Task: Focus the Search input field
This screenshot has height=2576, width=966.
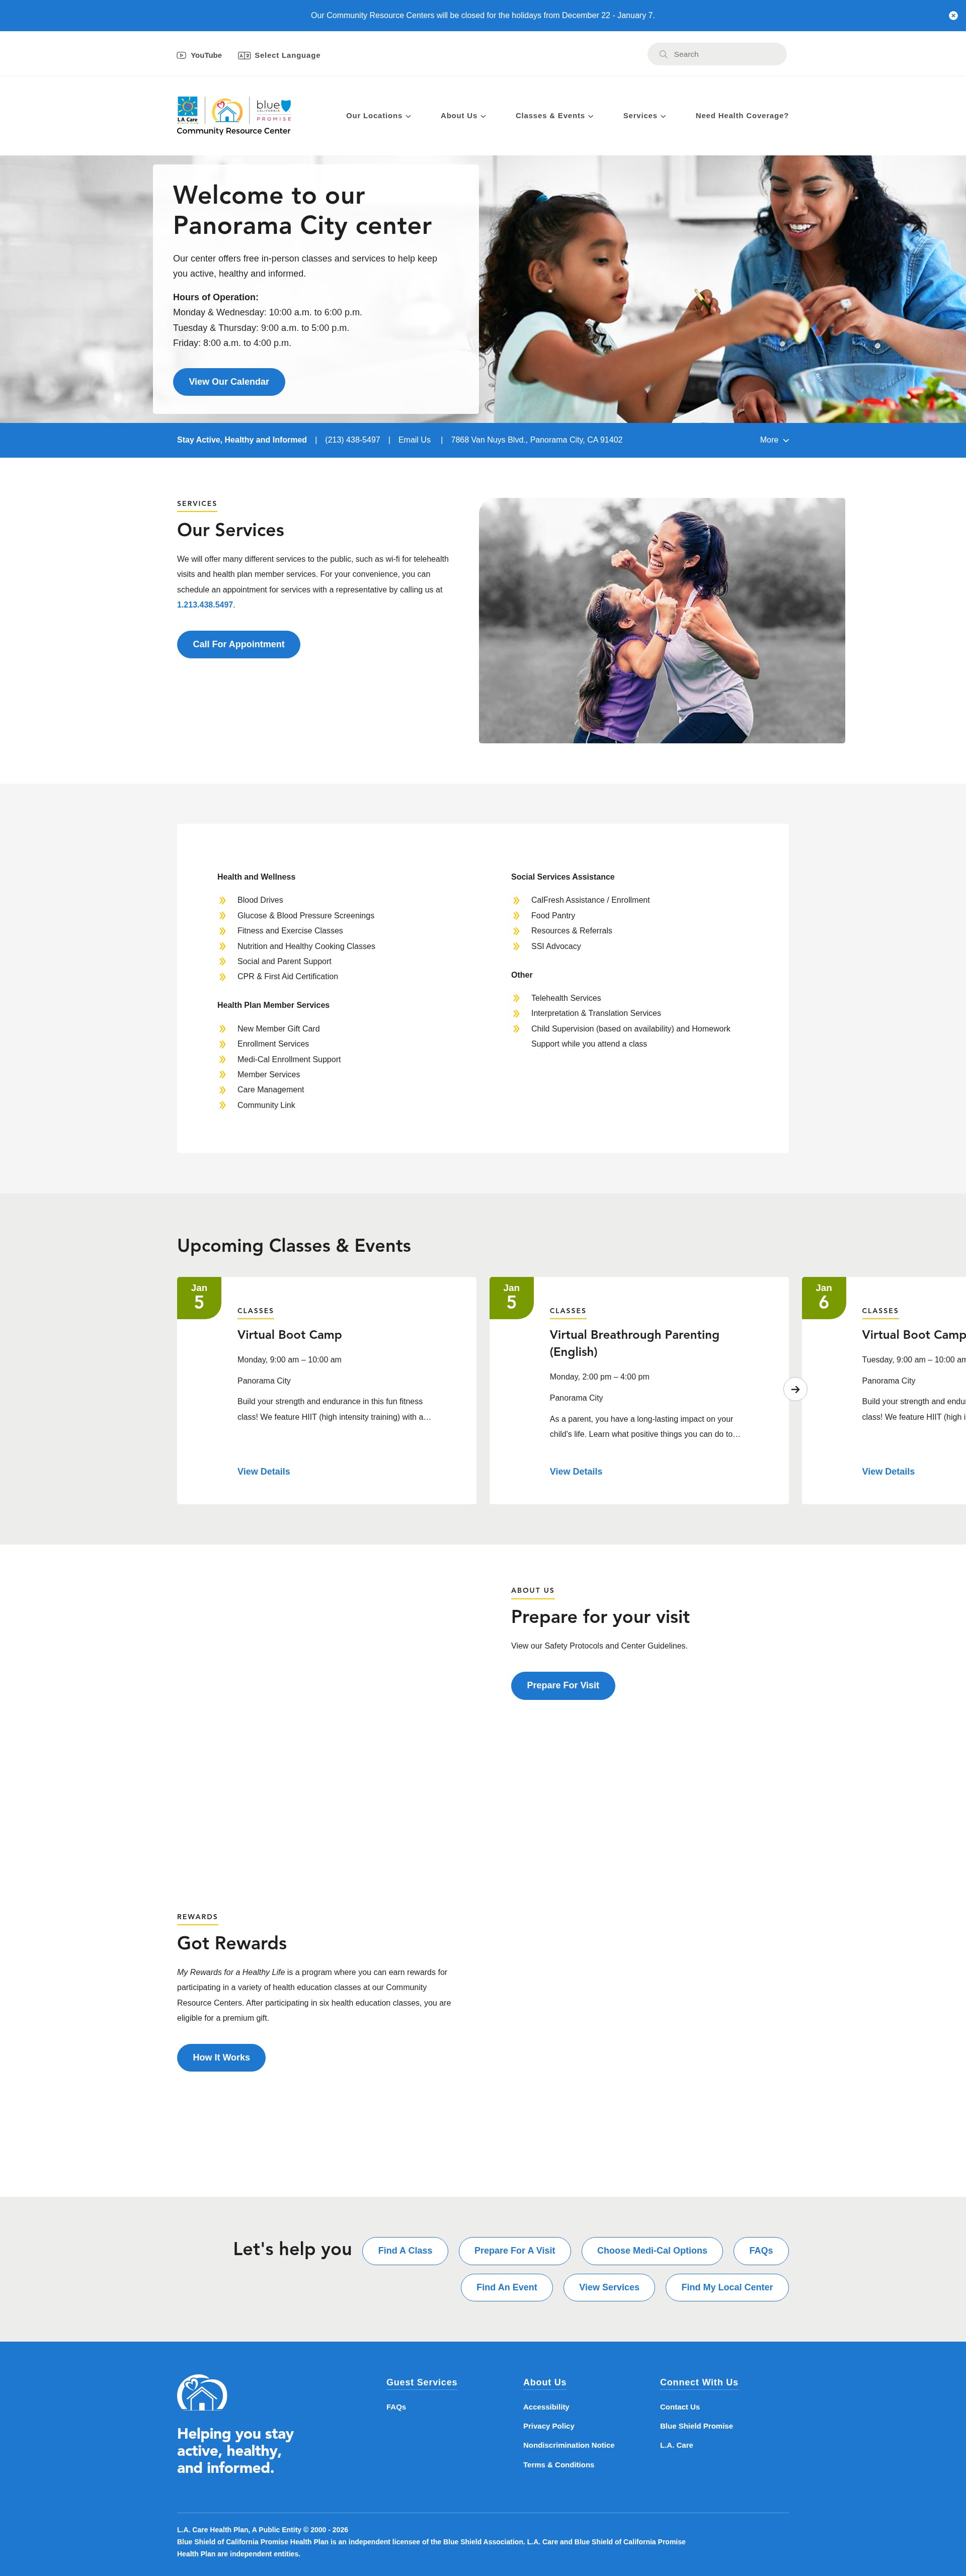Action: (717, 54)
